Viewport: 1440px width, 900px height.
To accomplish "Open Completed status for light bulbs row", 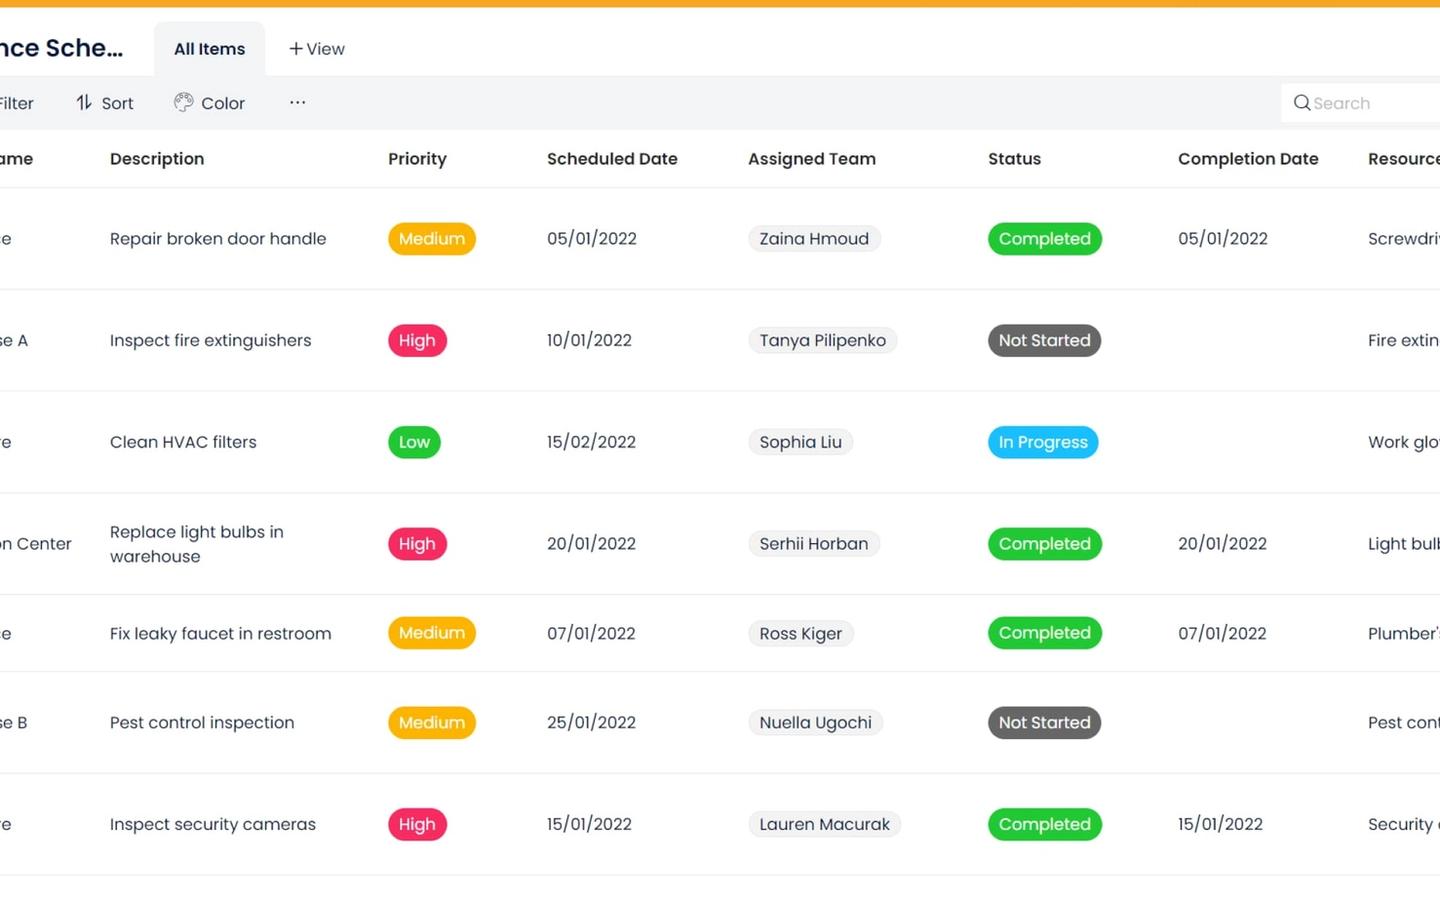I will 1045,544.
